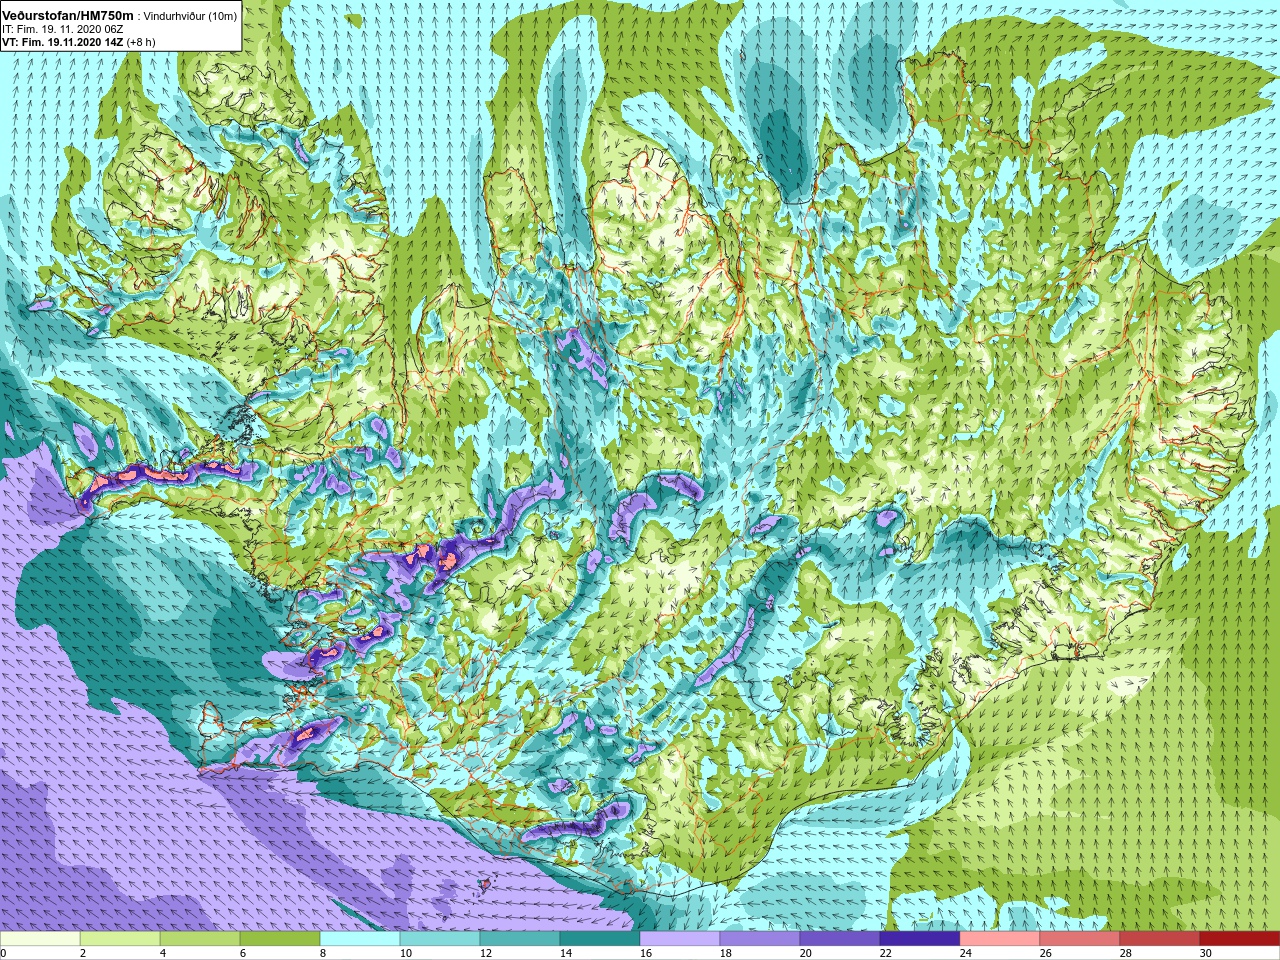Click the legend scale number 26

pyautogui.click(x=1045, y=953)
